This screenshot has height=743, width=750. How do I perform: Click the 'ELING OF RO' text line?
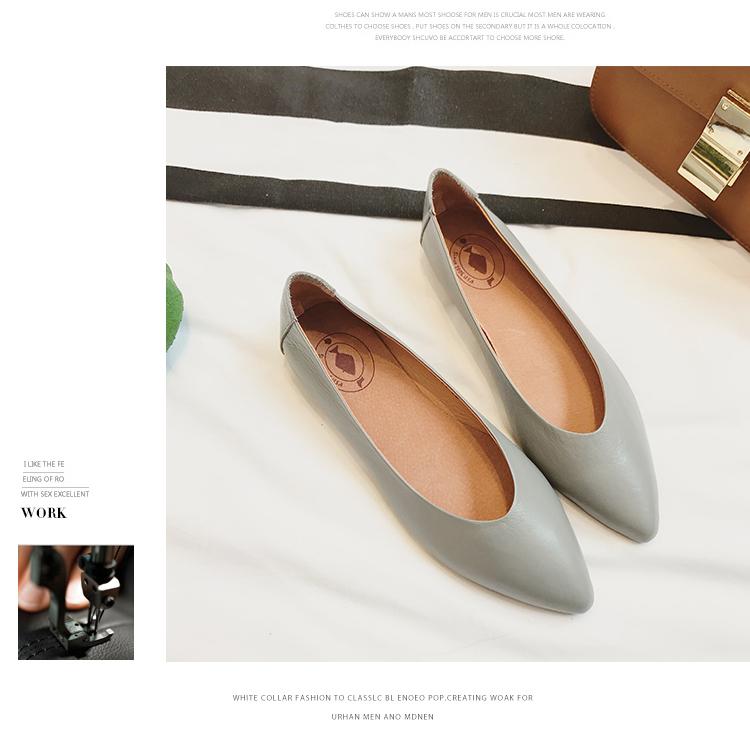coord(43,479)
